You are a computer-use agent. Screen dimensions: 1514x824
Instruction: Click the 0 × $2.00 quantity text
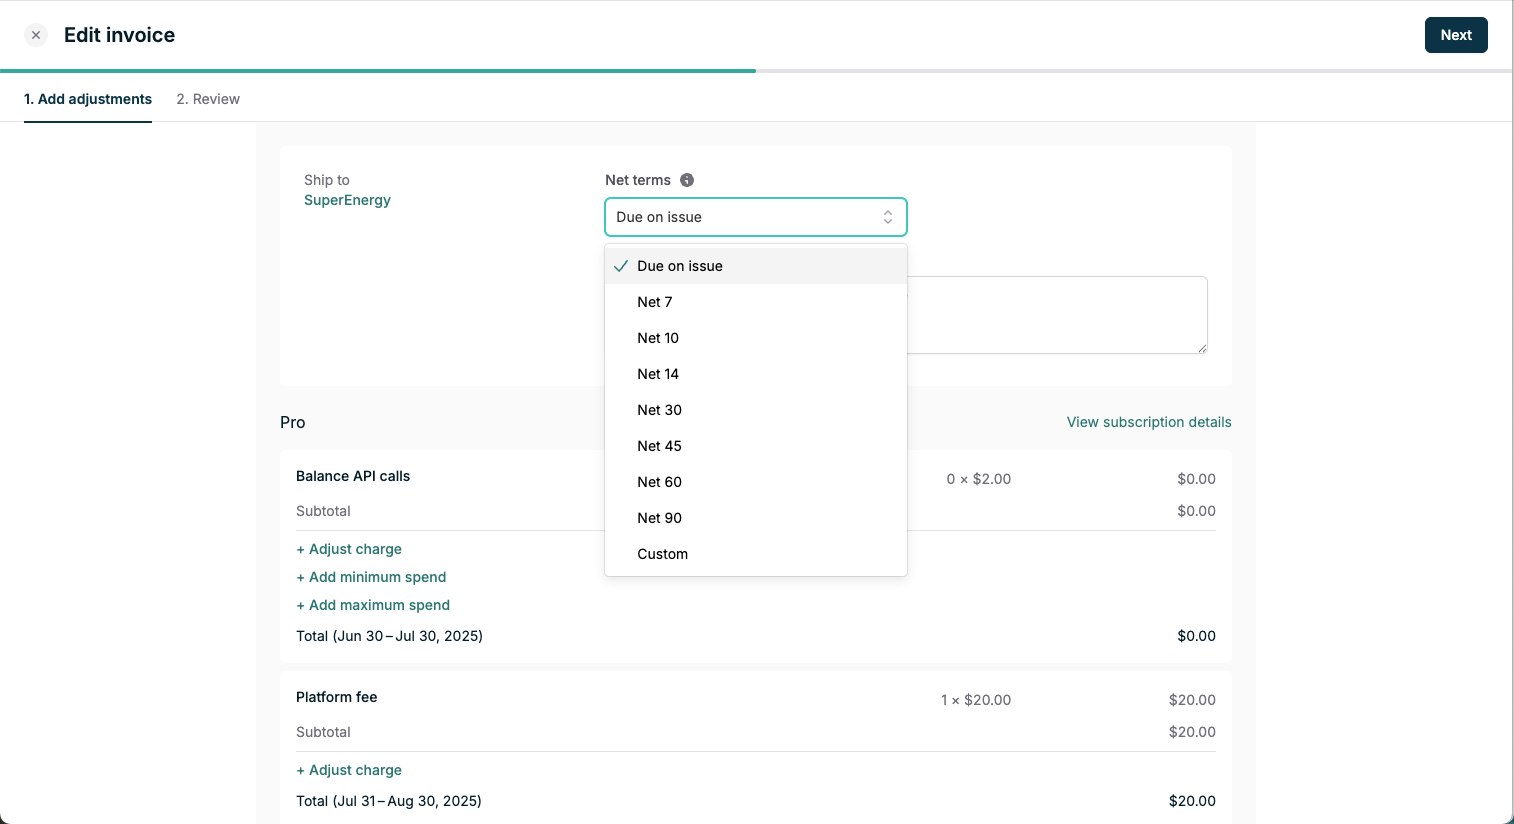click(979, 479)
